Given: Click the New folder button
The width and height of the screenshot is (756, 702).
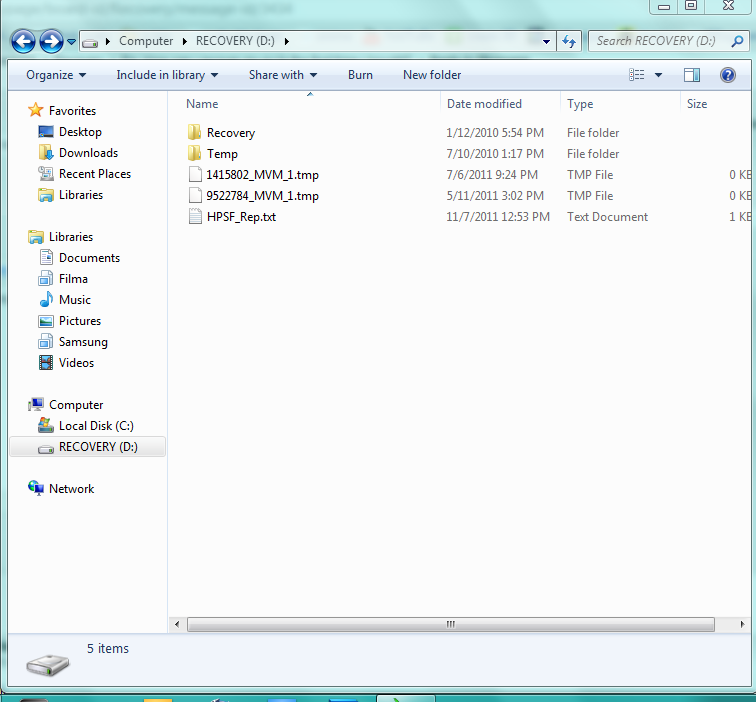Looking at the screenshot, I should pos(432,75).
